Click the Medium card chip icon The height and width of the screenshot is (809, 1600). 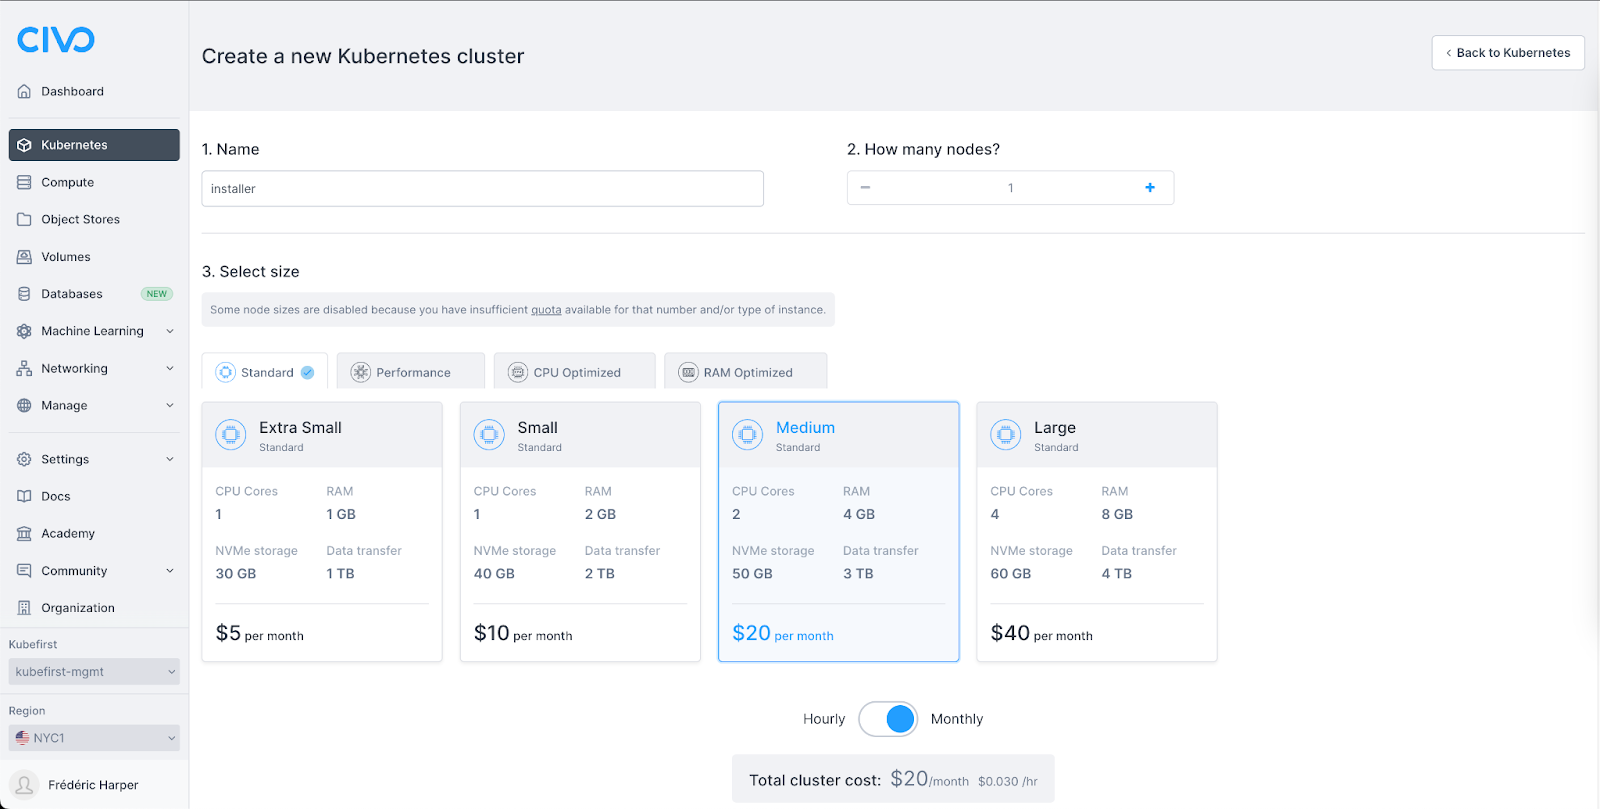747,435
